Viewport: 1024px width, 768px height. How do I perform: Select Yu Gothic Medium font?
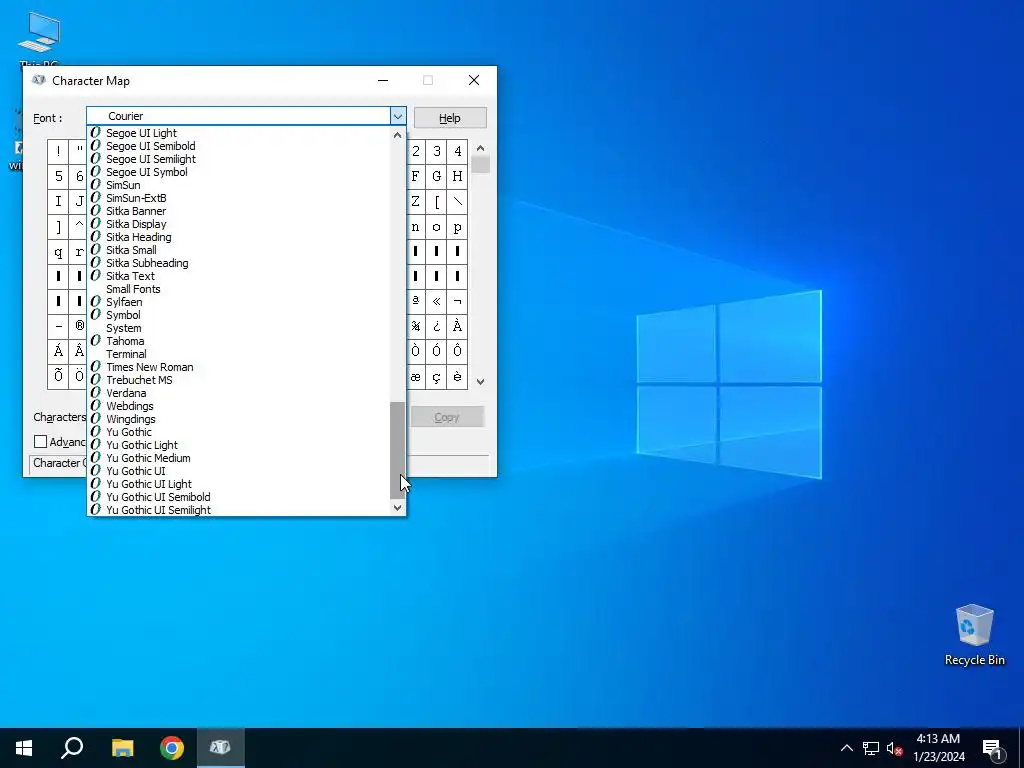coord(238,458)
